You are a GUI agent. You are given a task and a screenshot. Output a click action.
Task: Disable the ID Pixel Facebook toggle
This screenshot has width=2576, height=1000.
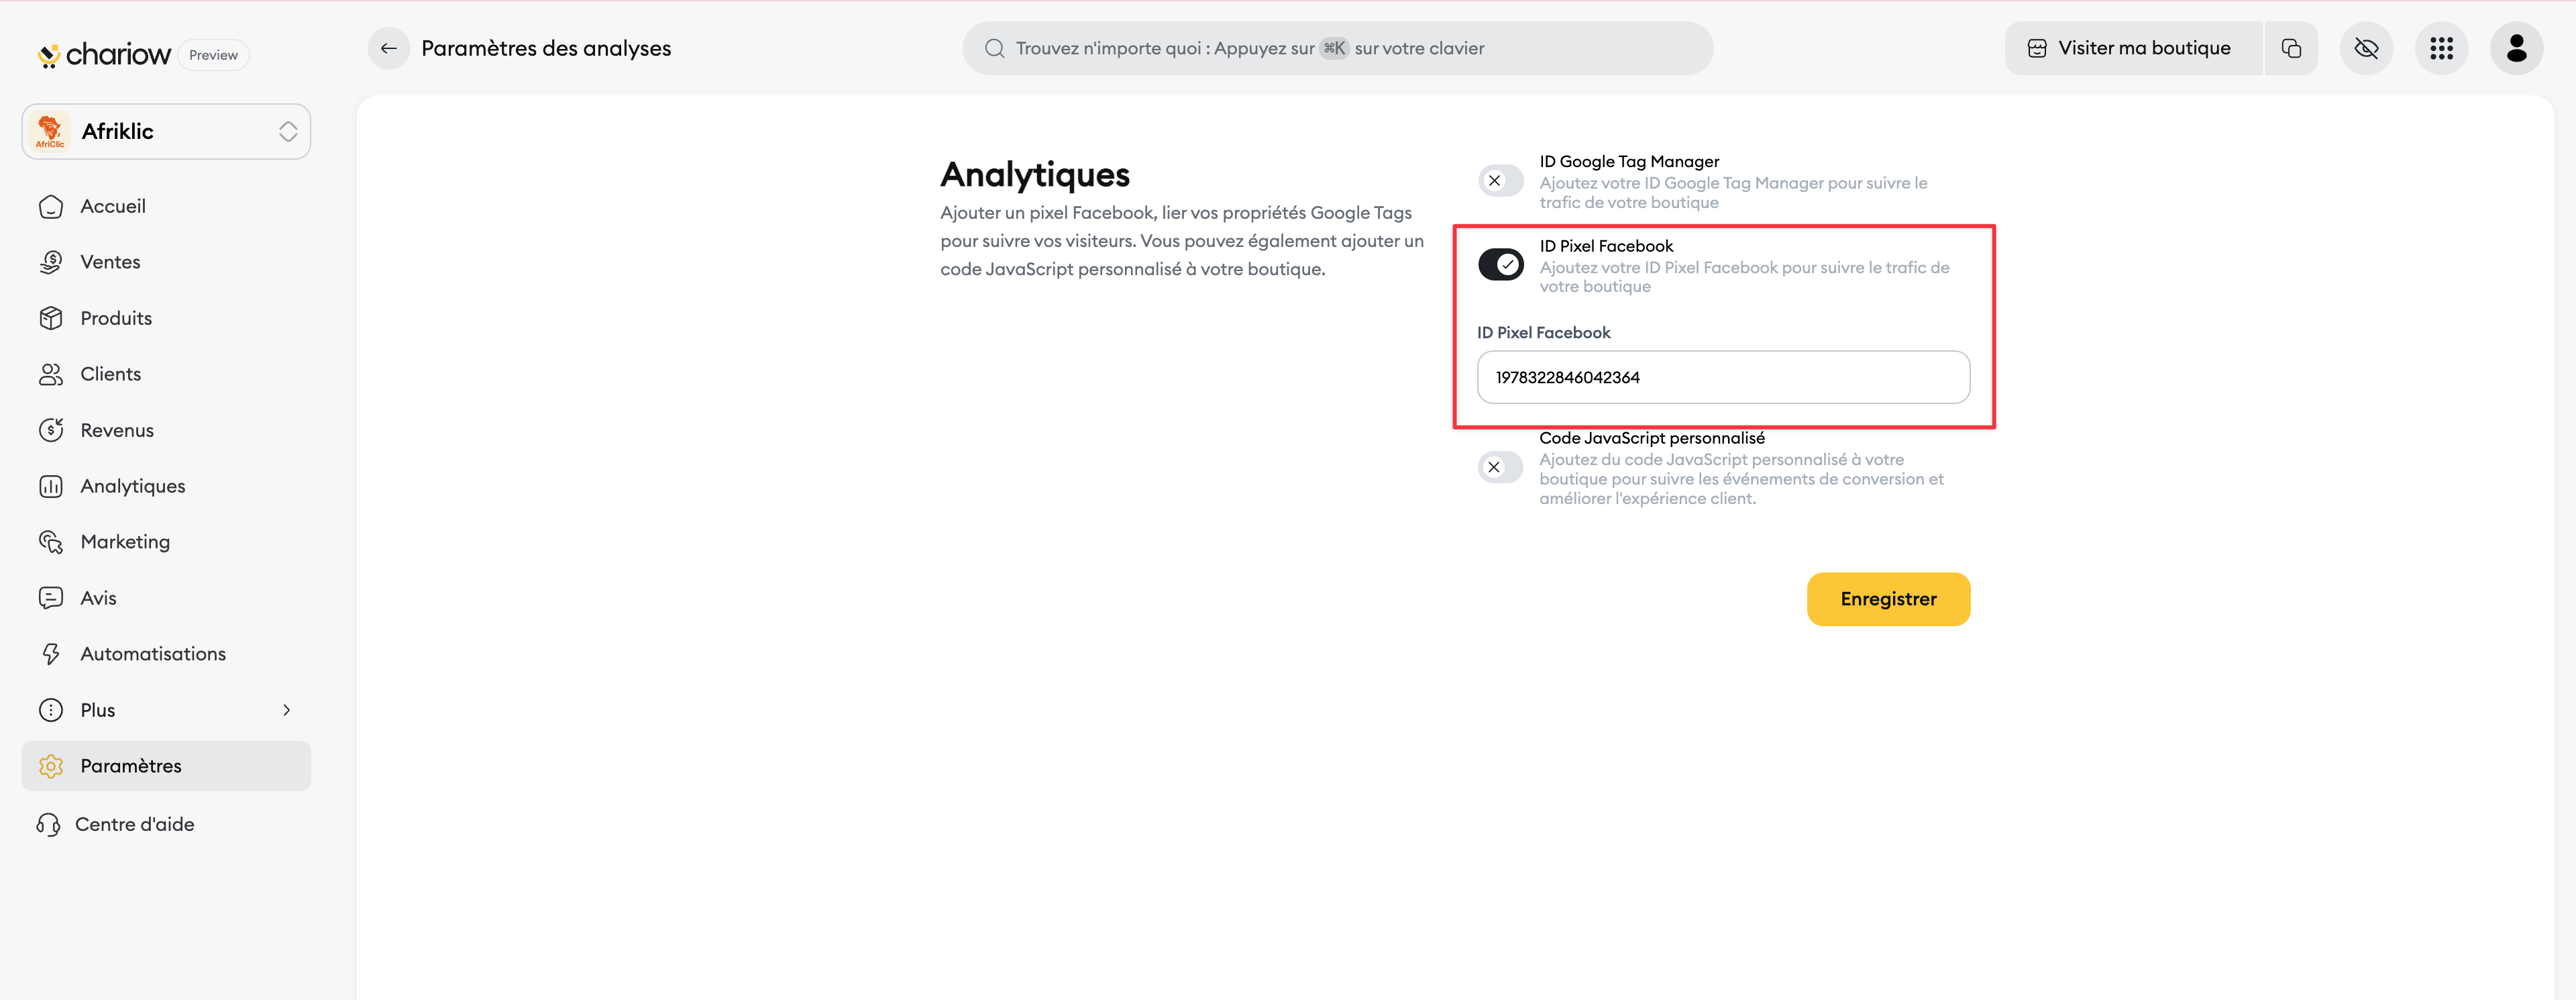(1500, 265)
